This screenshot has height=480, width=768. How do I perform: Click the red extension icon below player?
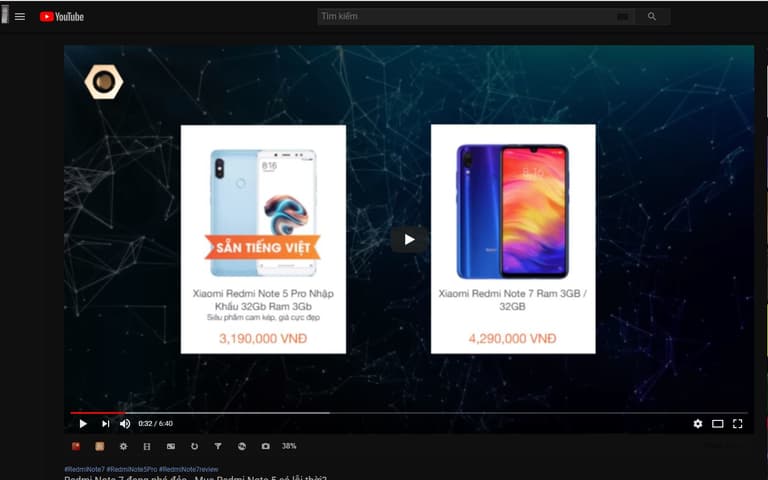[76, 446]
